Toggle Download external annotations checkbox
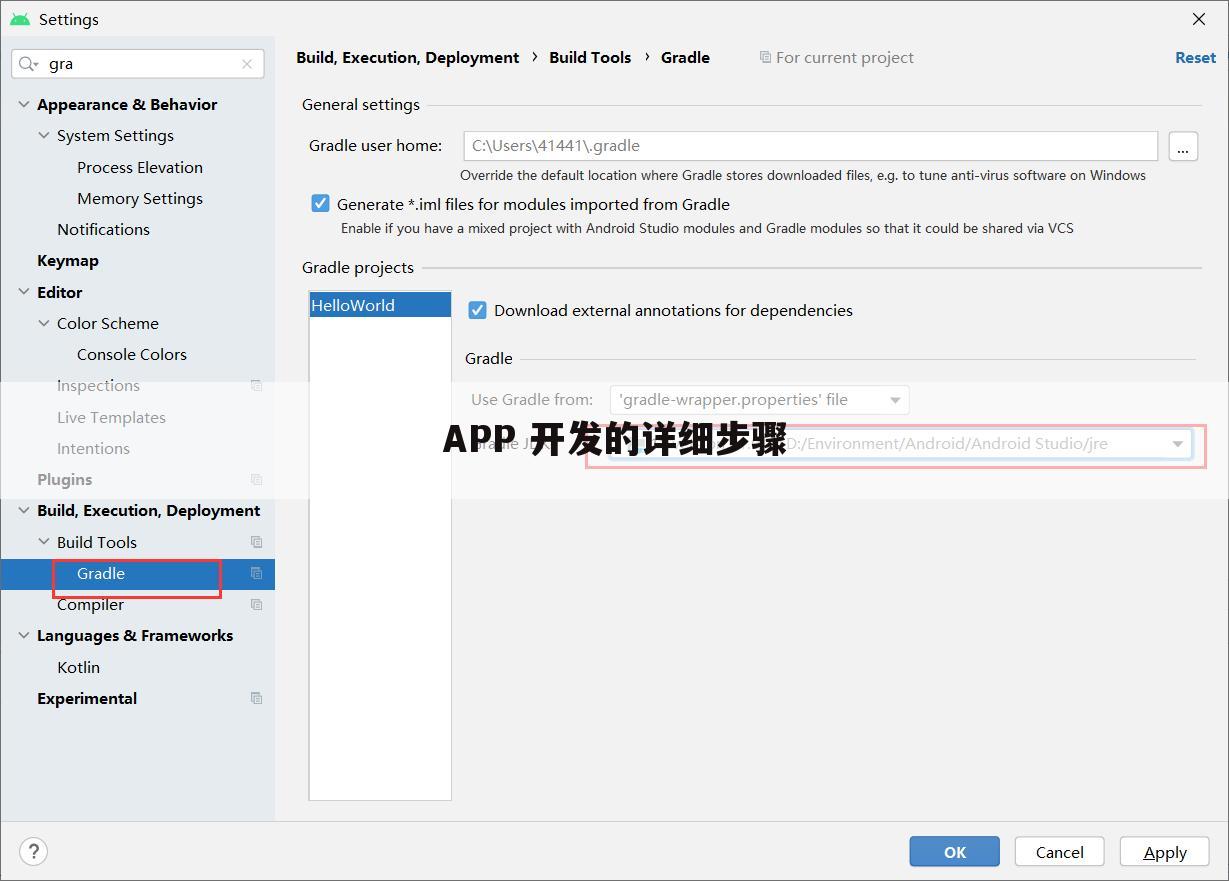Viewport: 1229px width, 881px height. (x=477, y=310)
